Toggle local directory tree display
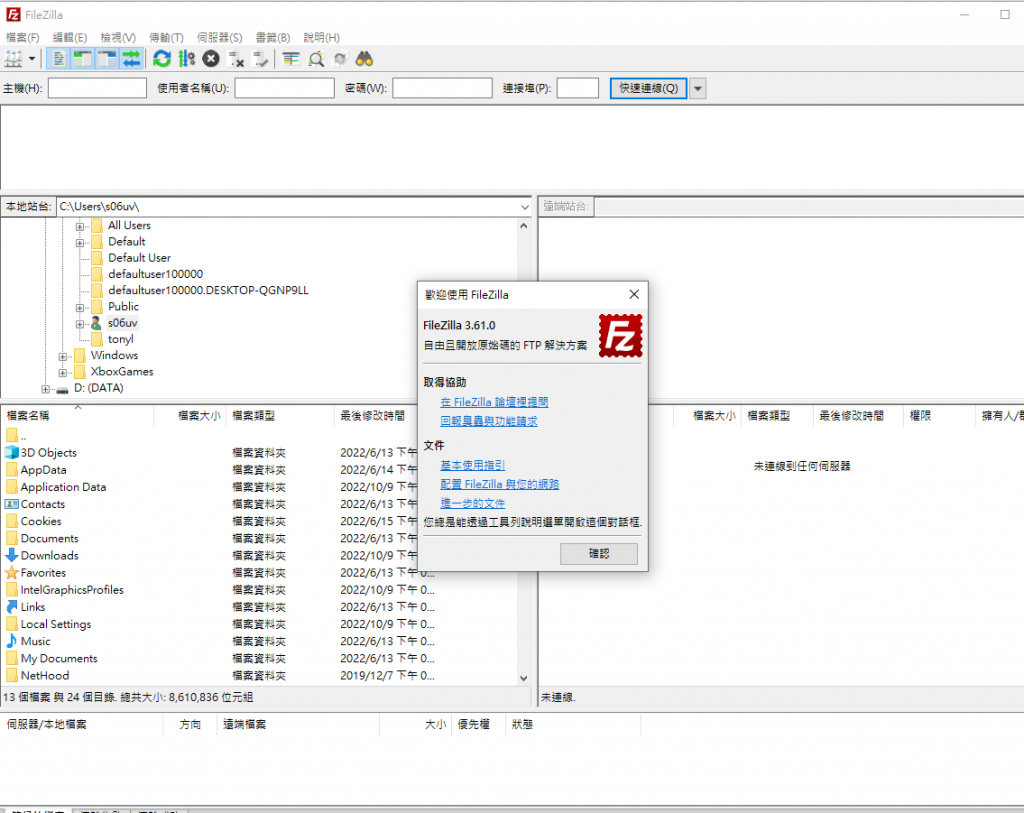 tap(83, 59)
